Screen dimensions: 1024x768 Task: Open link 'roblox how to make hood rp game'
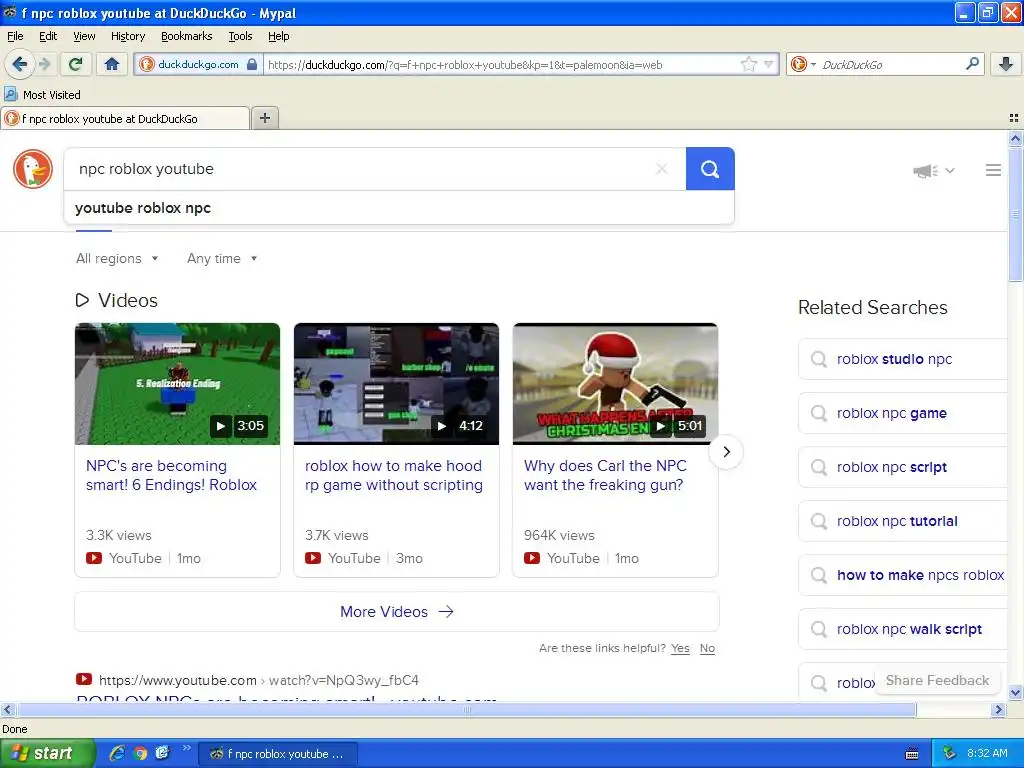(x=394, y=475)
